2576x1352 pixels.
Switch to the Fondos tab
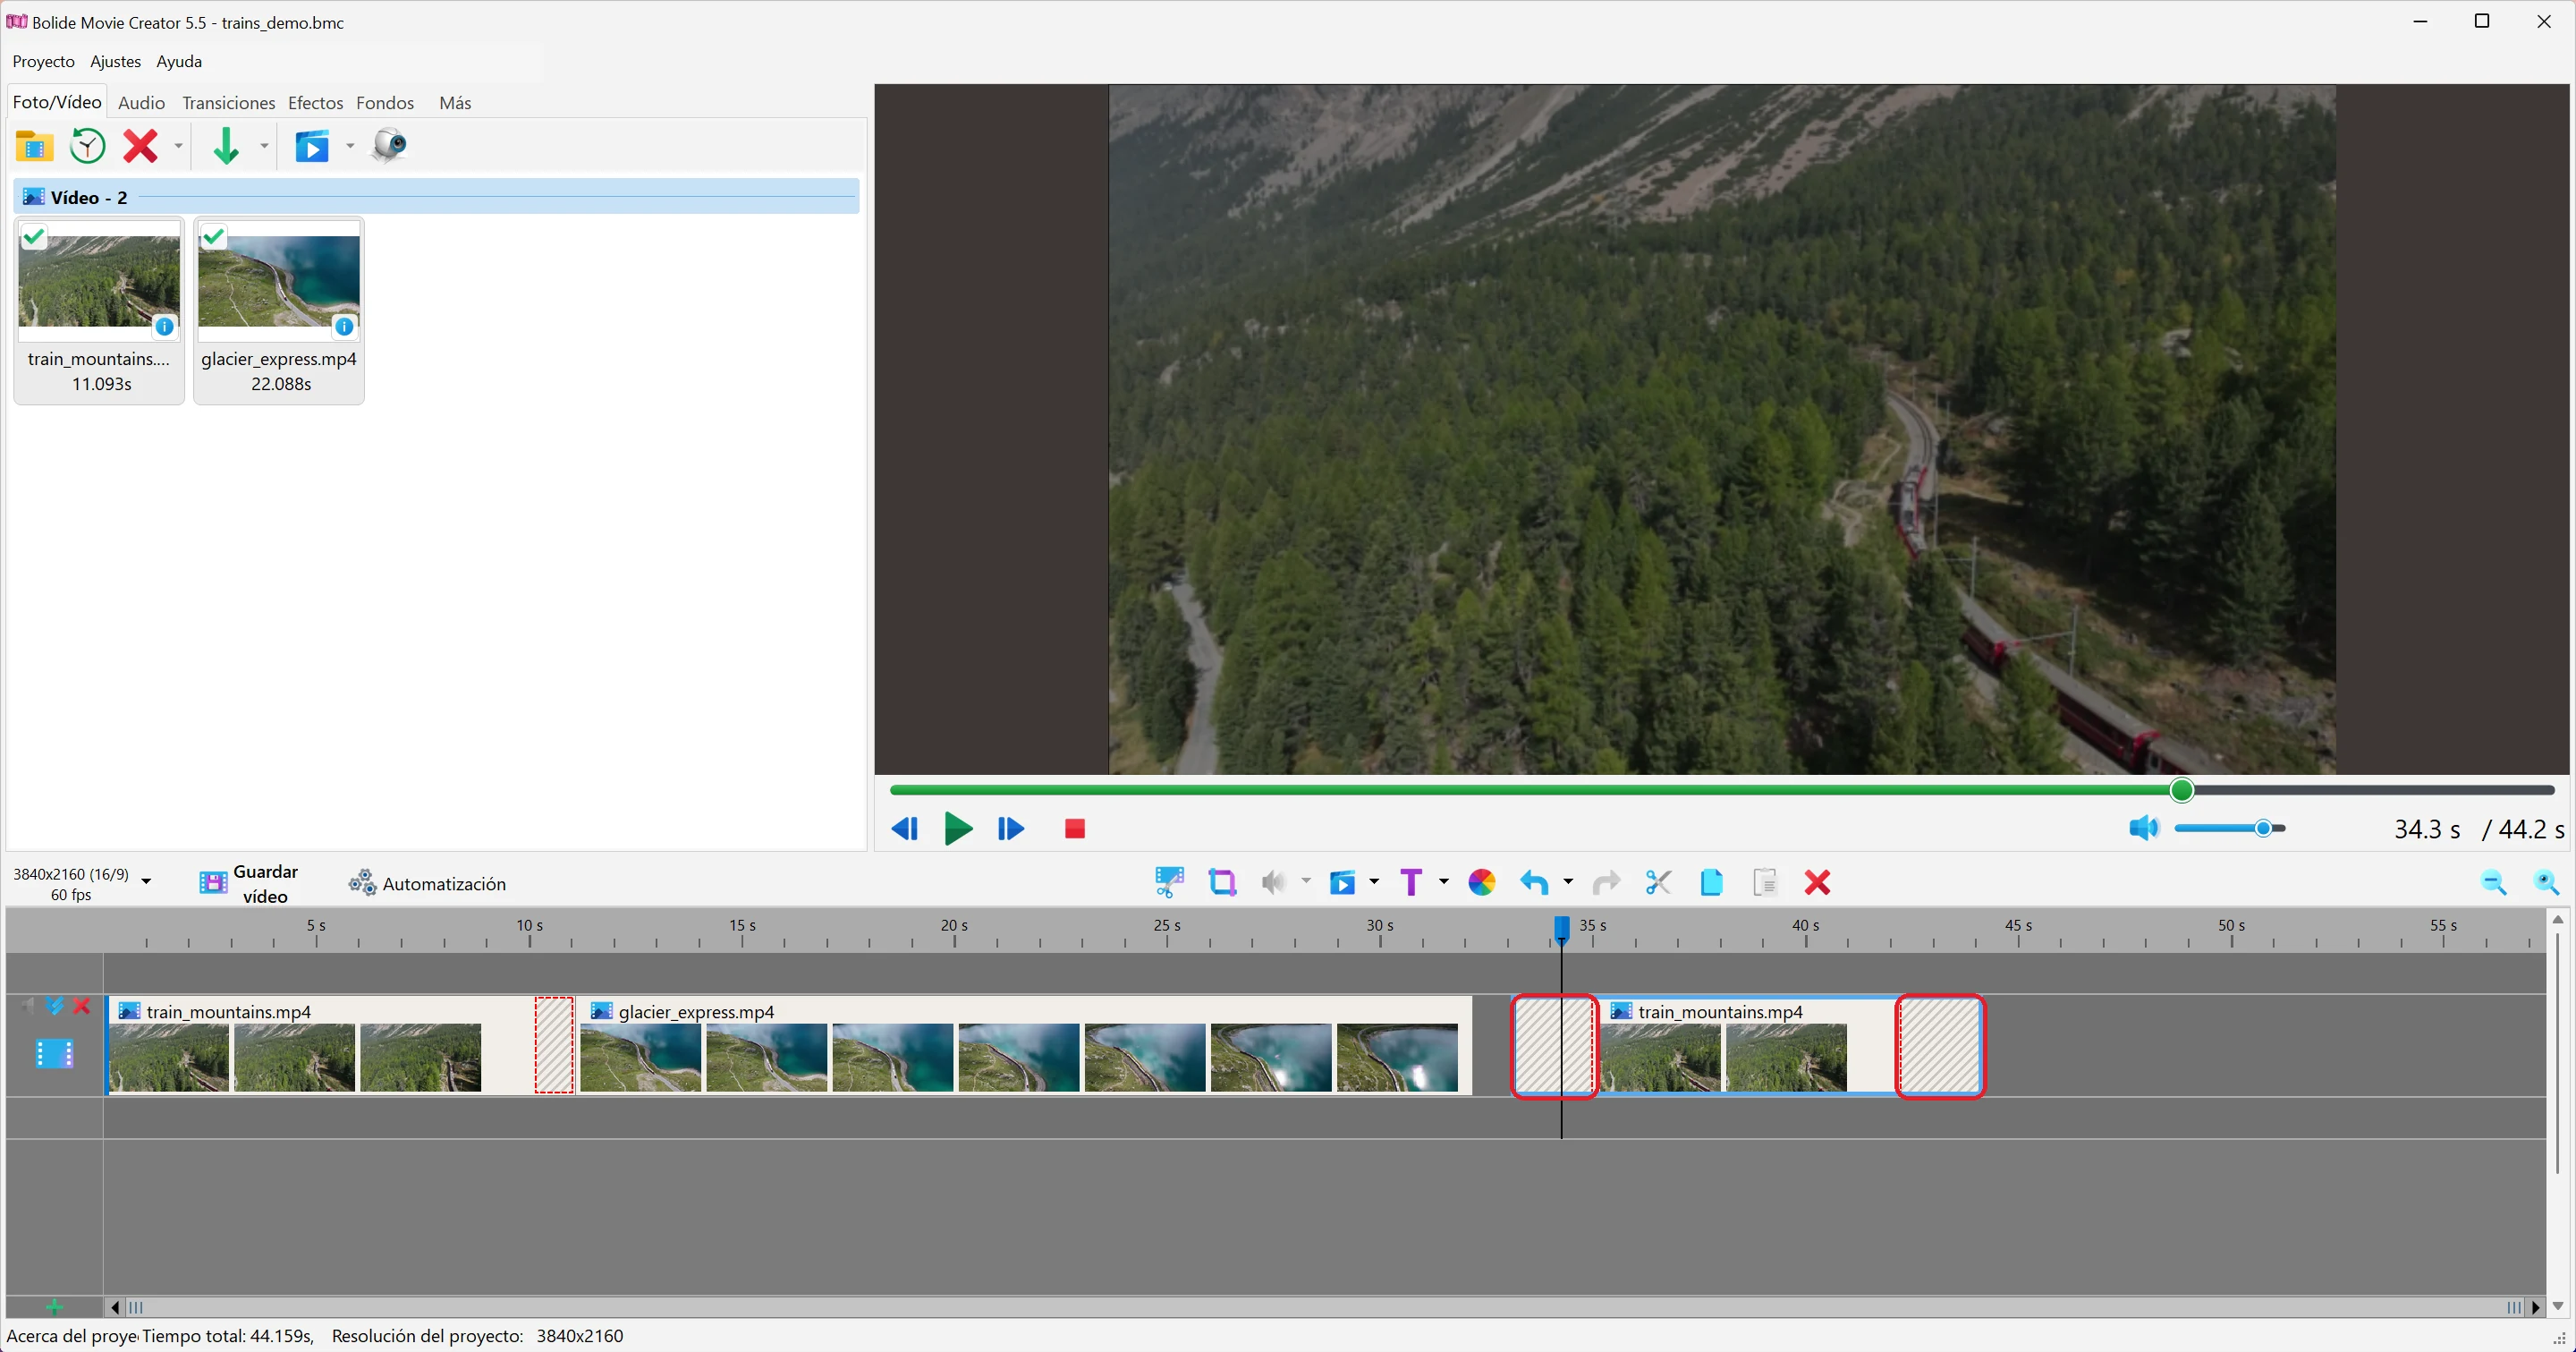[385, 103]
